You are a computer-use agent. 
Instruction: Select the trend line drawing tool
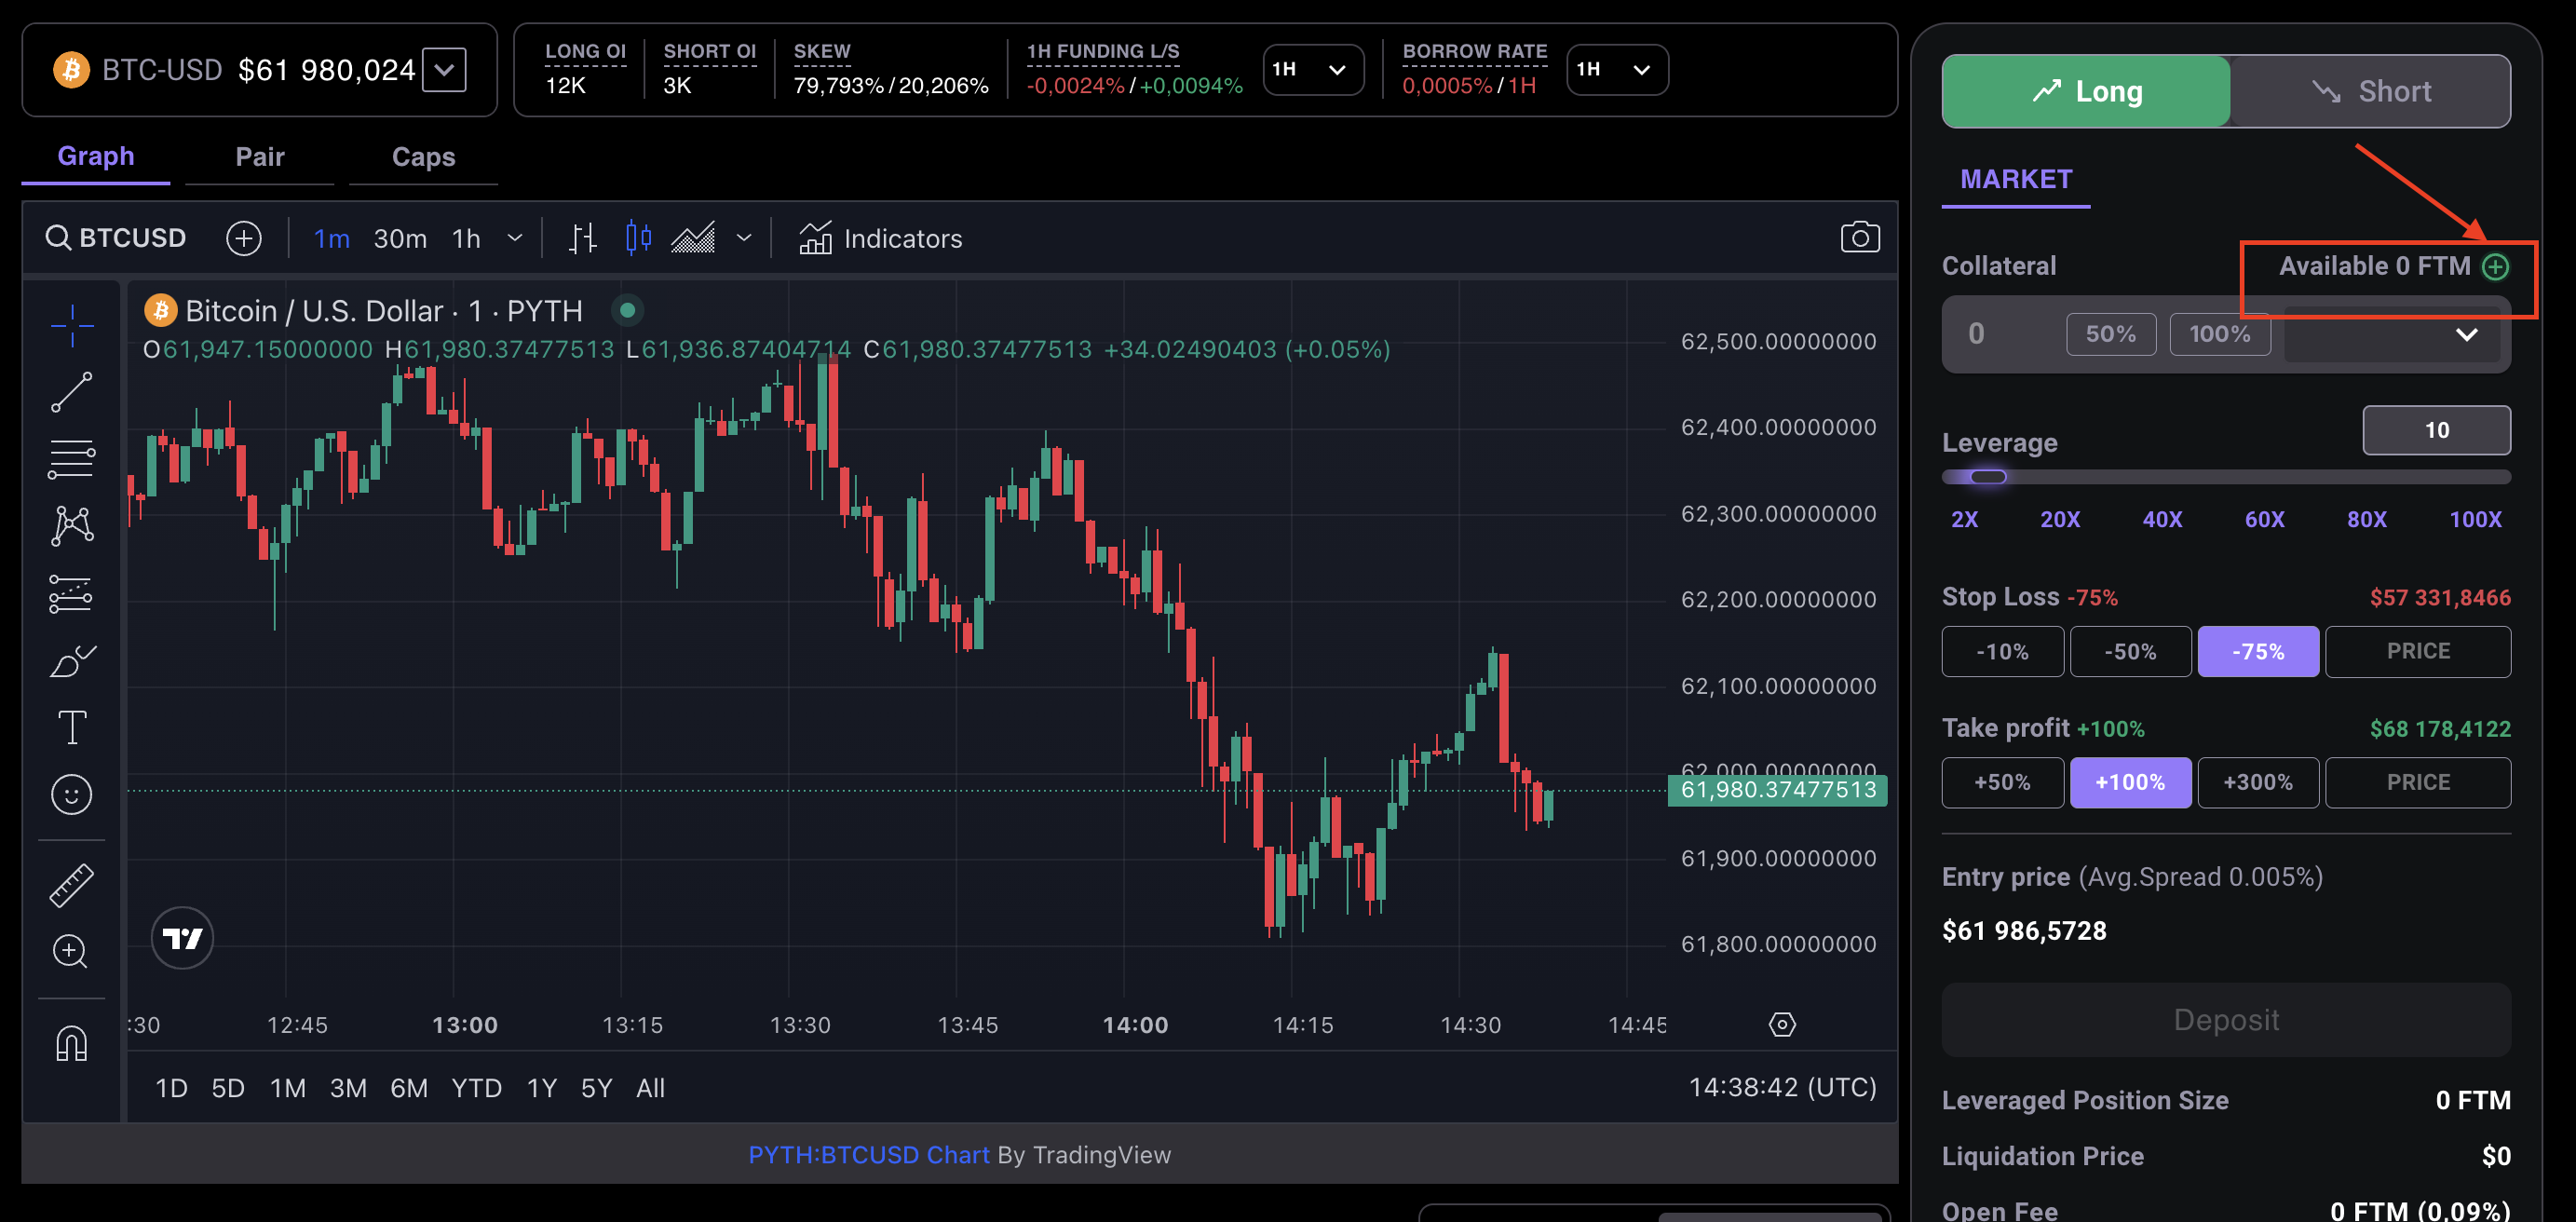(72, 392)
